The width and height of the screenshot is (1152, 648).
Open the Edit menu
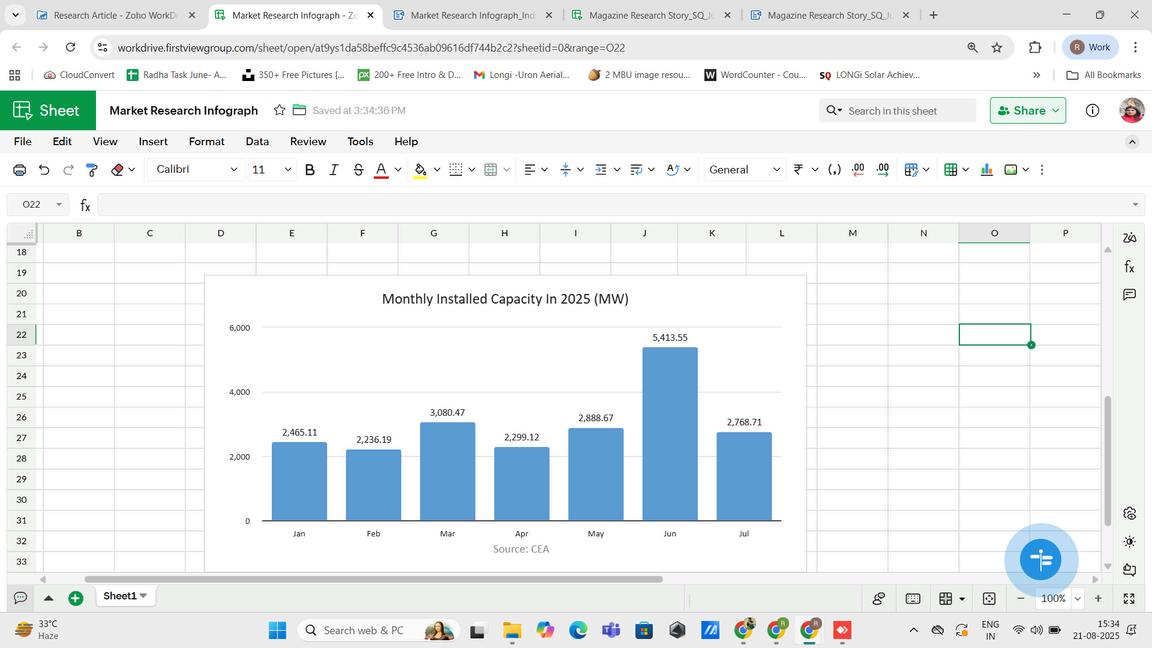[x=62, y=142]
